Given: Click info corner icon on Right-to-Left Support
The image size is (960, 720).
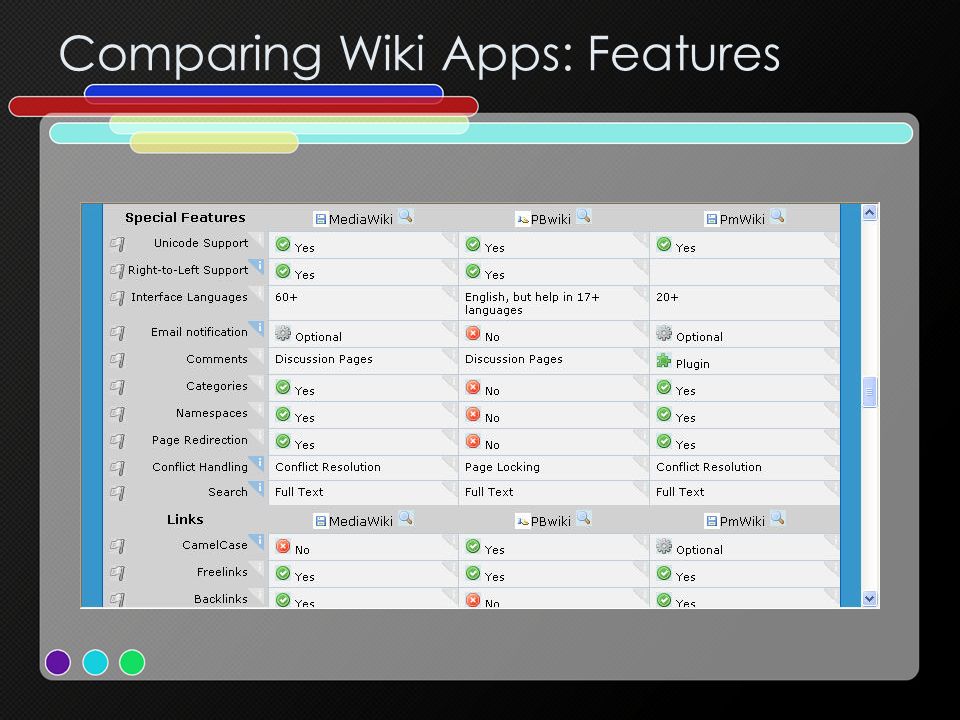Looking at the screenshot, I should (x=258, y=265).
